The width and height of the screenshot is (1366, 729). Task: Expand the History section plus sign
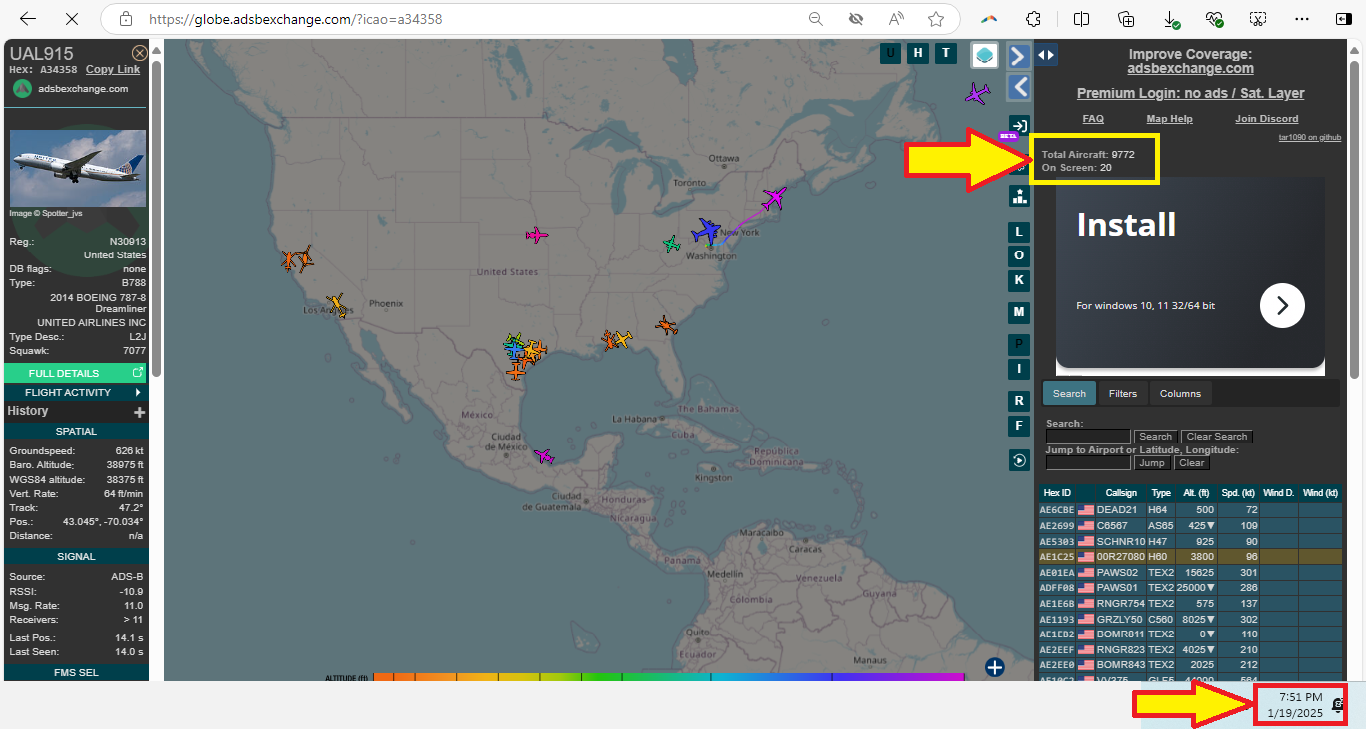coord(139,412)
